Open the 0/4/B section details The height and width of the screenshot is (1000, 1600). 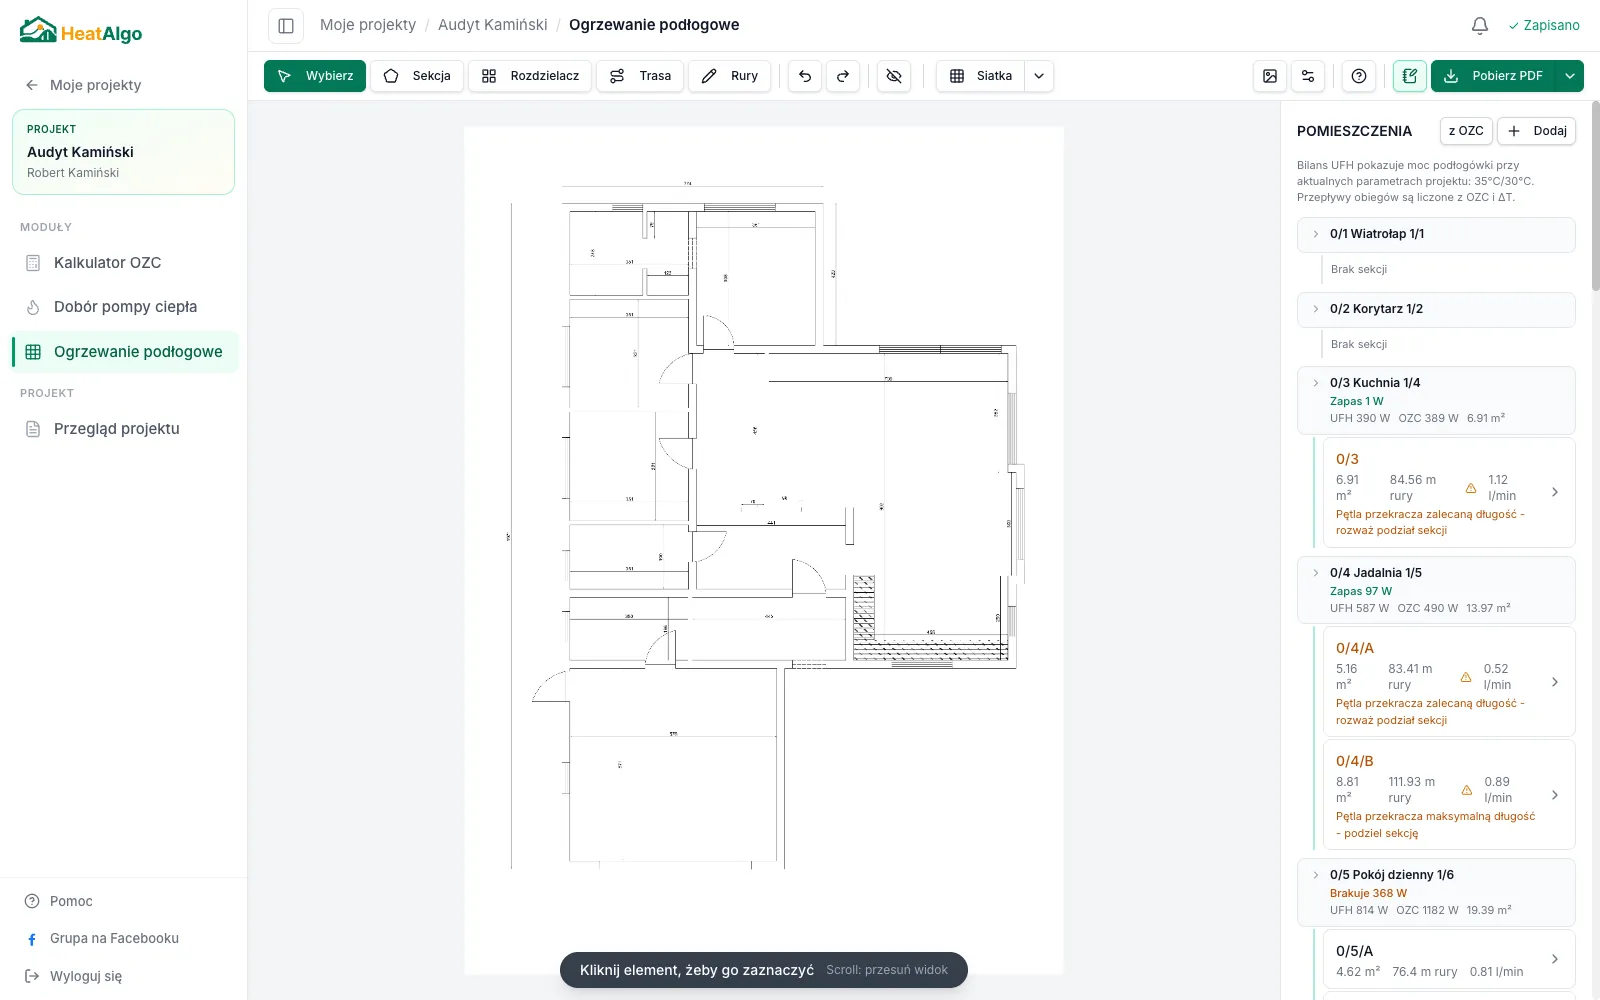tap(1449, 795)
